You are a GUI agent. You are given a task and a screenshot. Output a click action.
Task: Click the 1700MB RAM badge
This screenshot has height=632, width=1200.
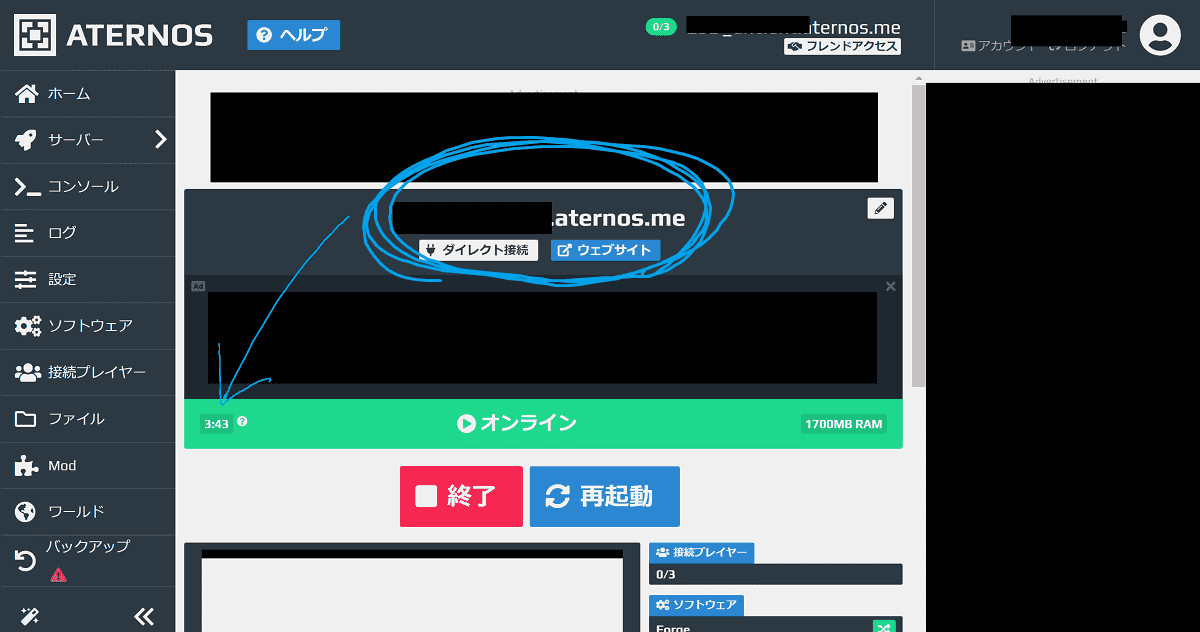tap(844, 424)
